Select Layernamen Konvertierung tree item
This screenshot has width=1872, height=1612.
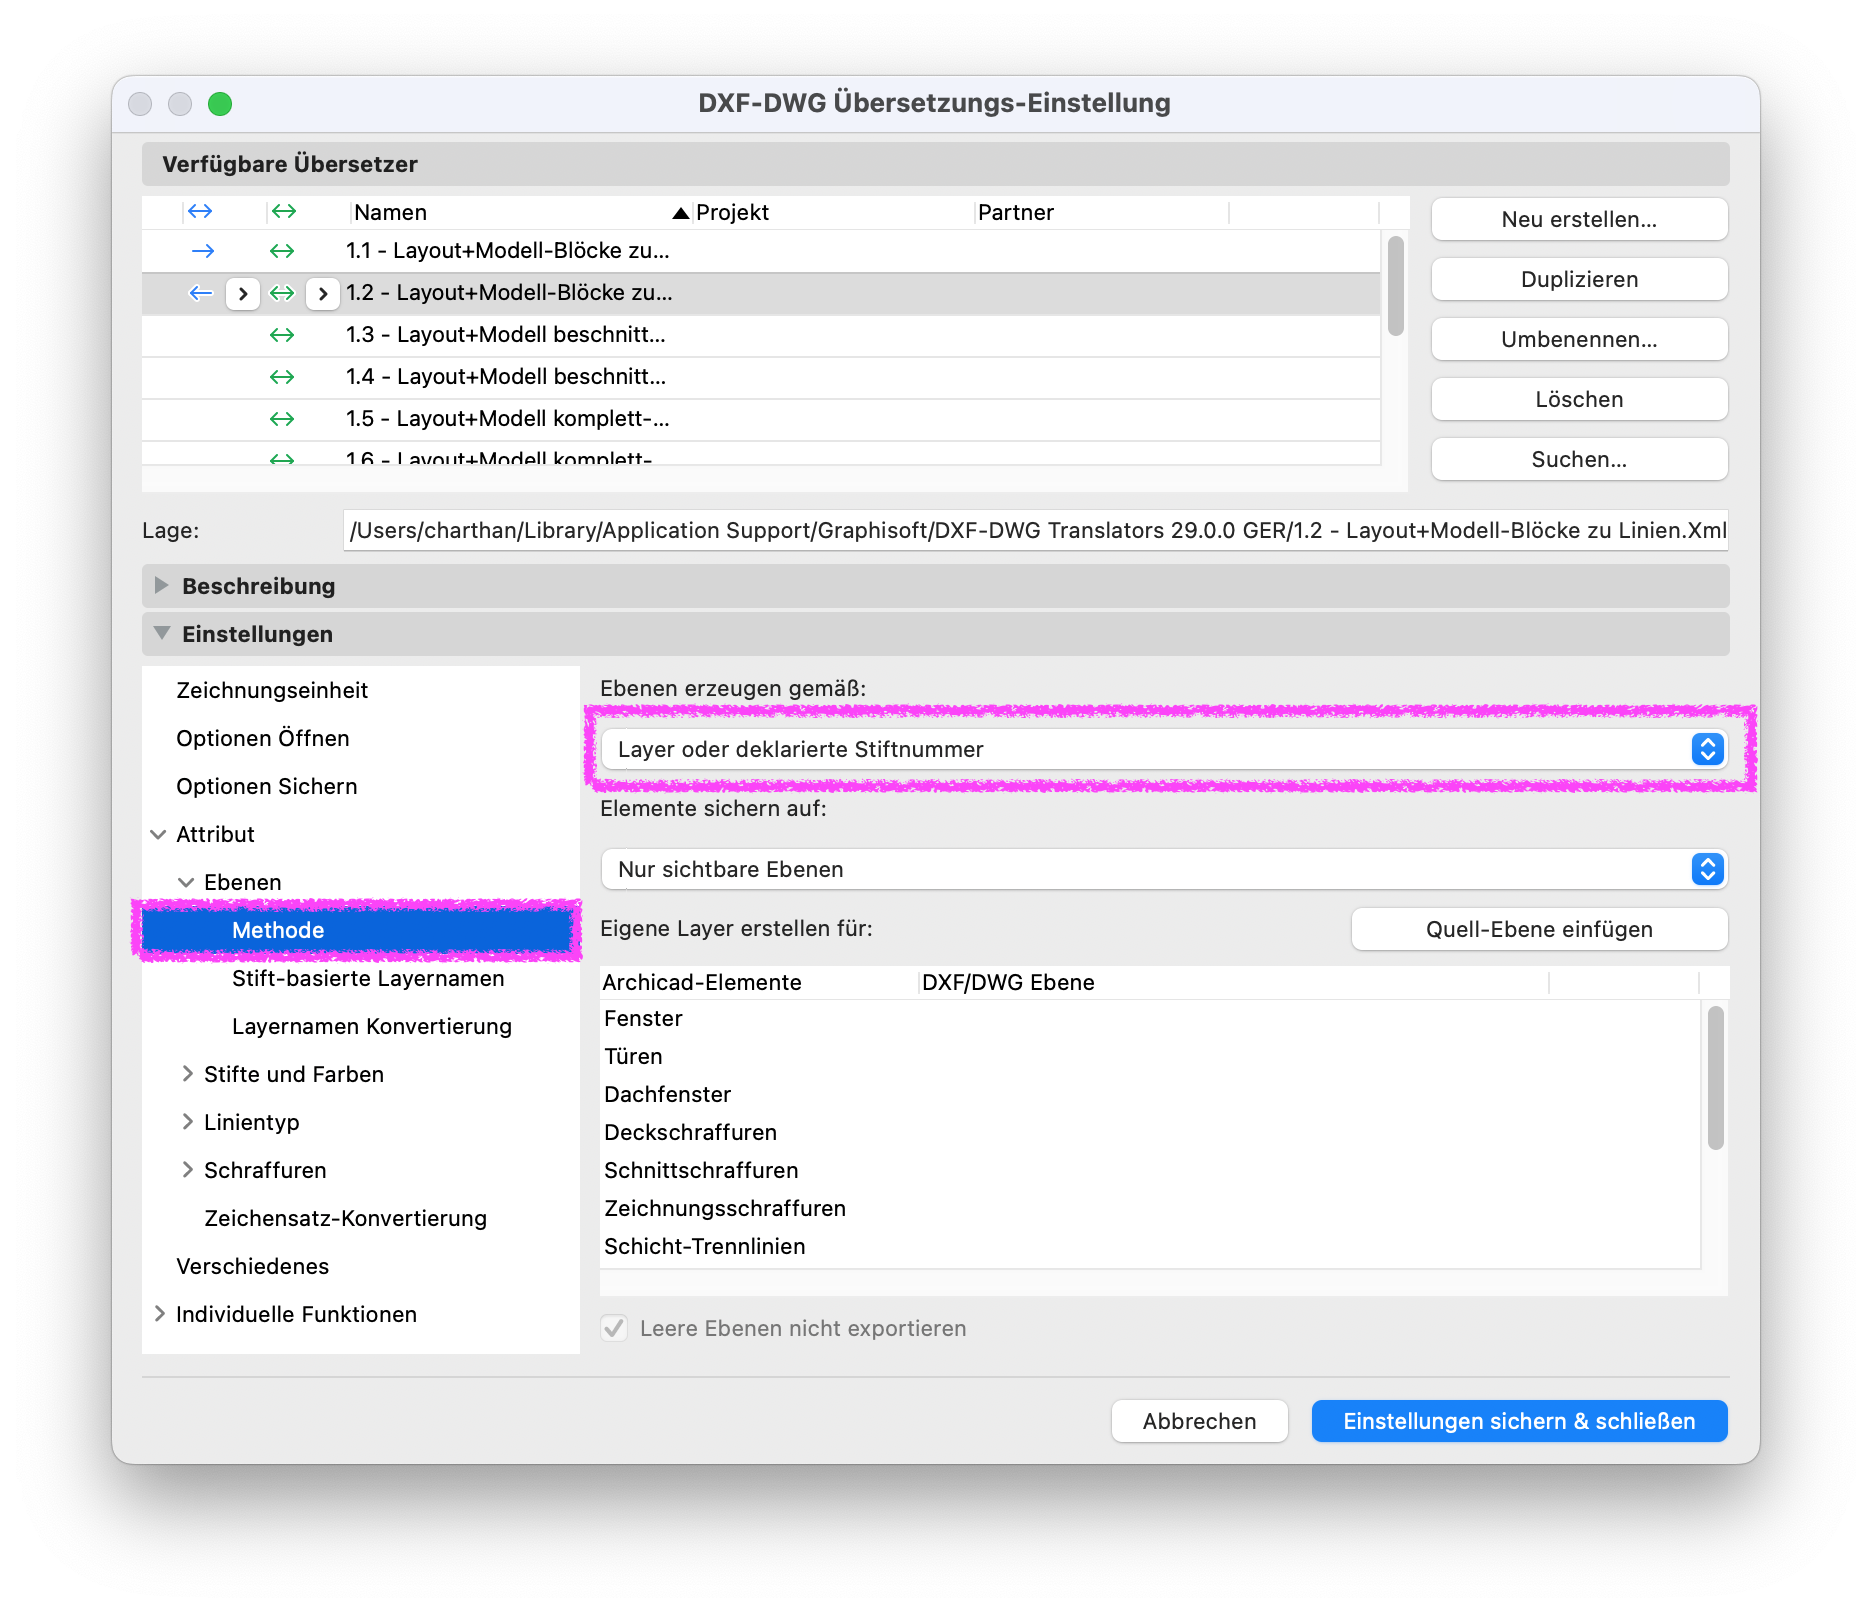371,1026
